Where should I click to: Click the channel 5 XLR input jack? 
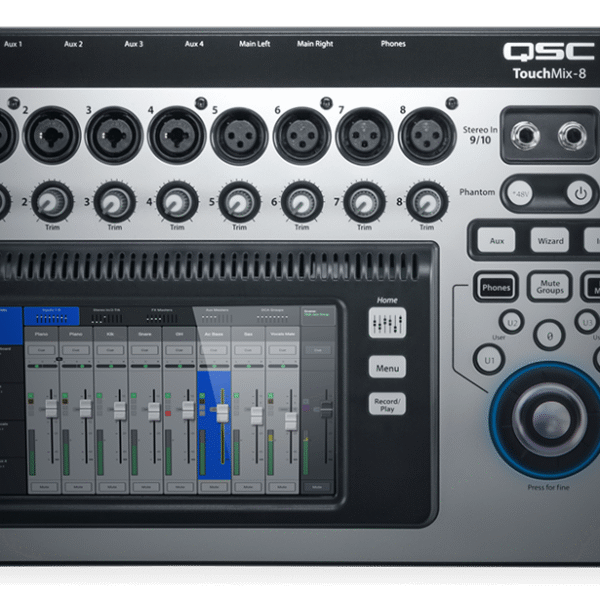tap(239, 134)
